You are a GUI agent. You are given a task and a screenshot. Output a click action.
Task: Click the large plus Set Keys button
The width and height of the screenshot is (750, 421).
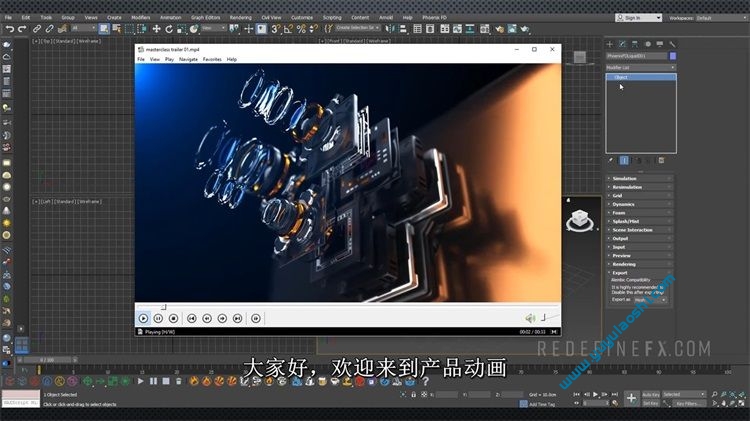click(x=631, y=399)
